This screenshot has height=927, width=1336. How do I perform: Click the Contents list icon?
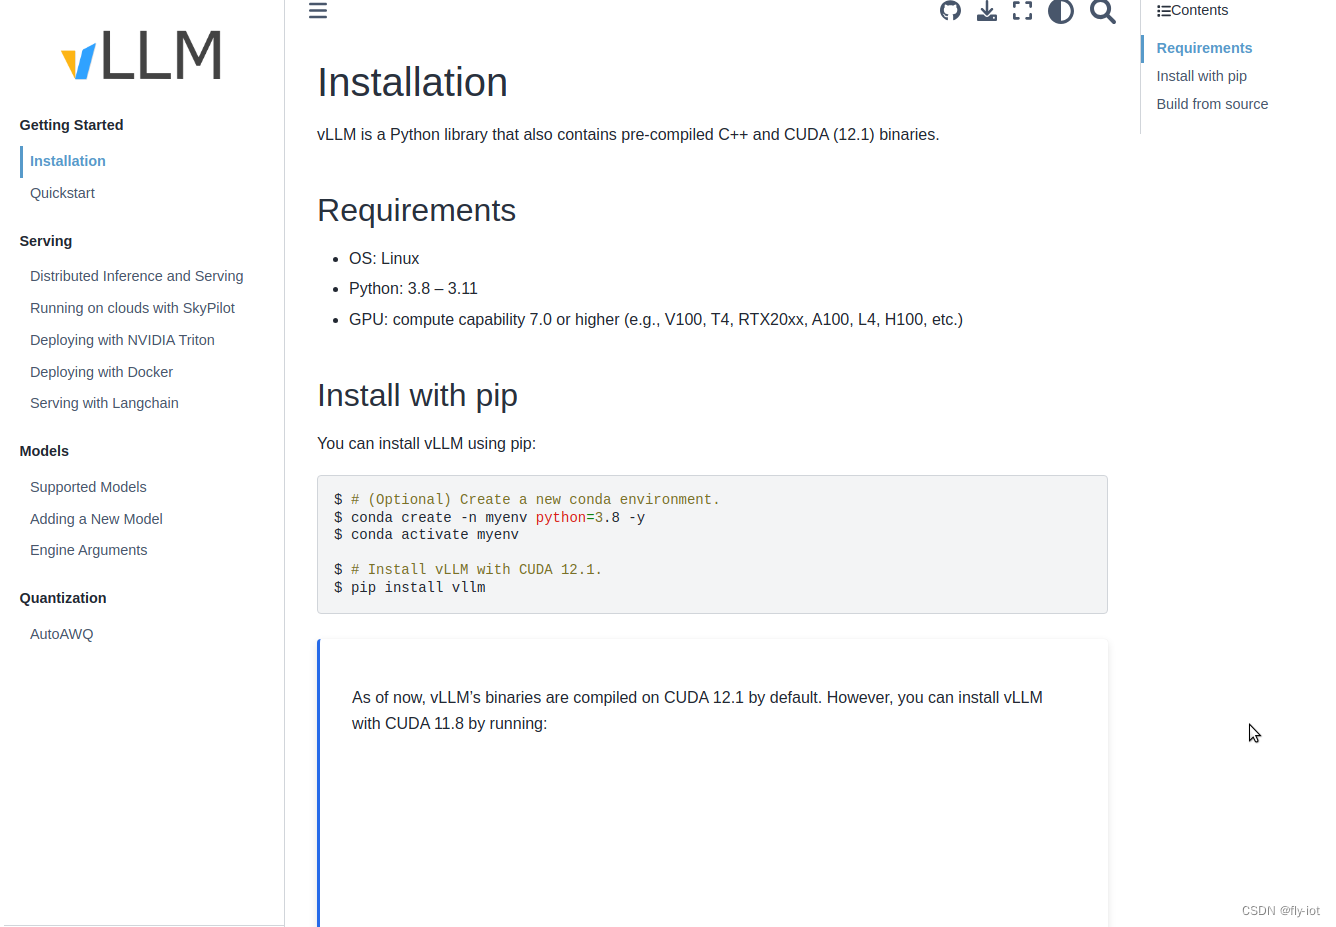1164,11
